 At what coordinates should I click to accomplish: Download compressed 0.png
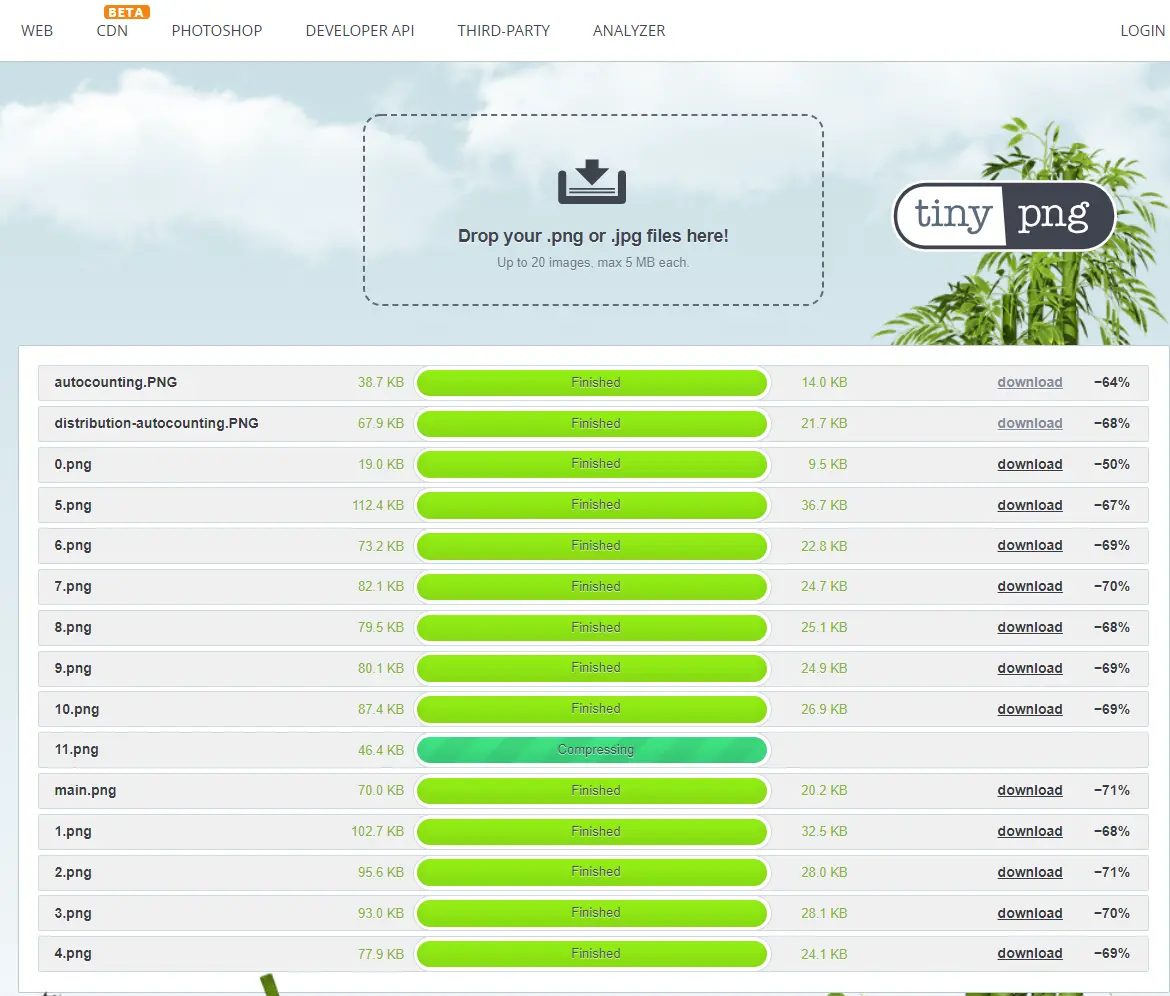1030,464
